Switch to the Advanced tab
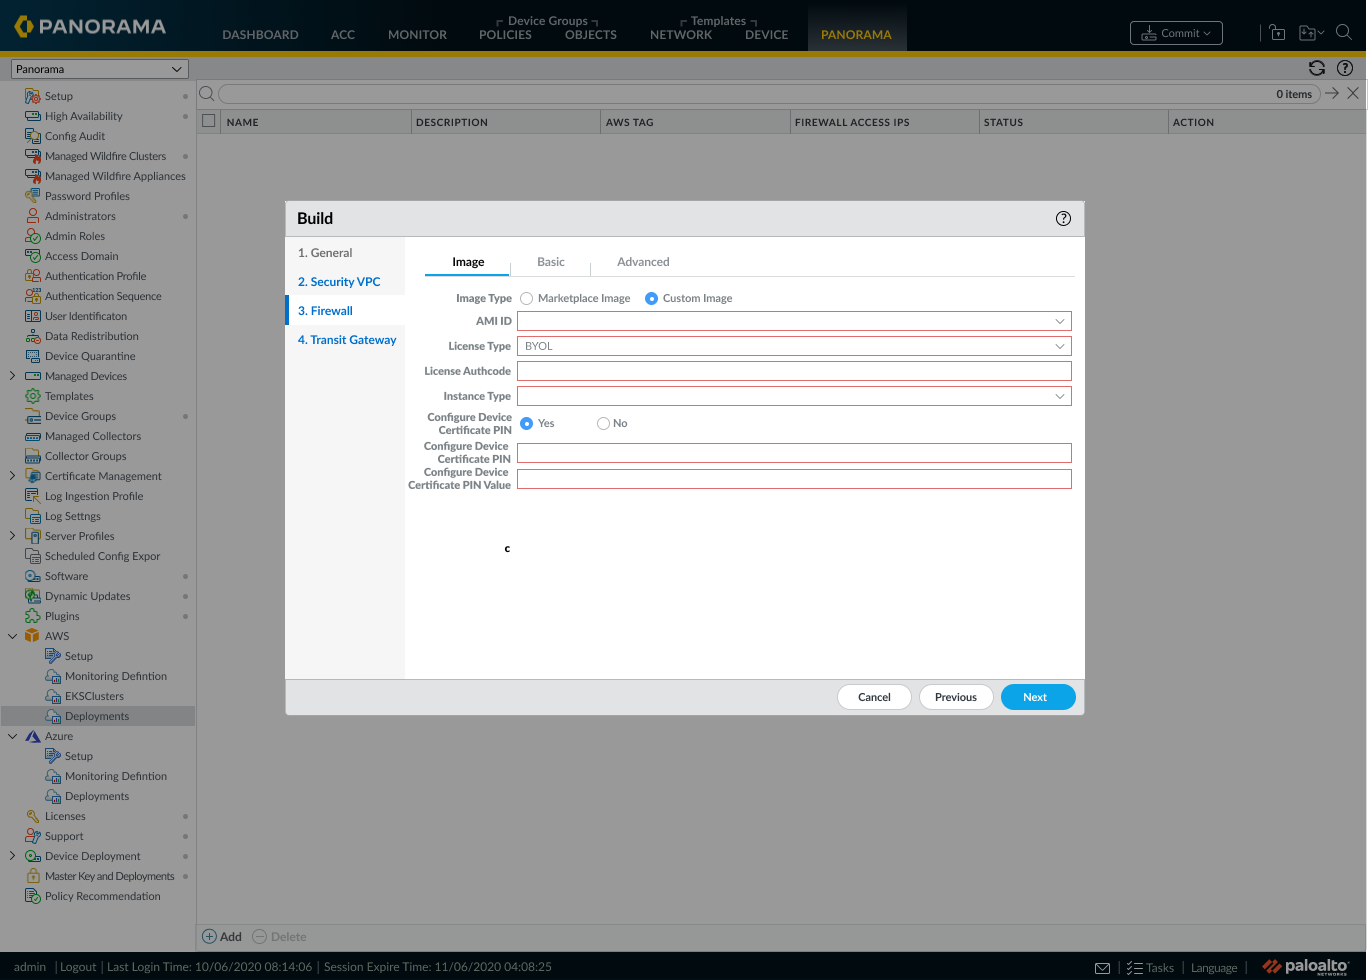 tap(643, 262)
